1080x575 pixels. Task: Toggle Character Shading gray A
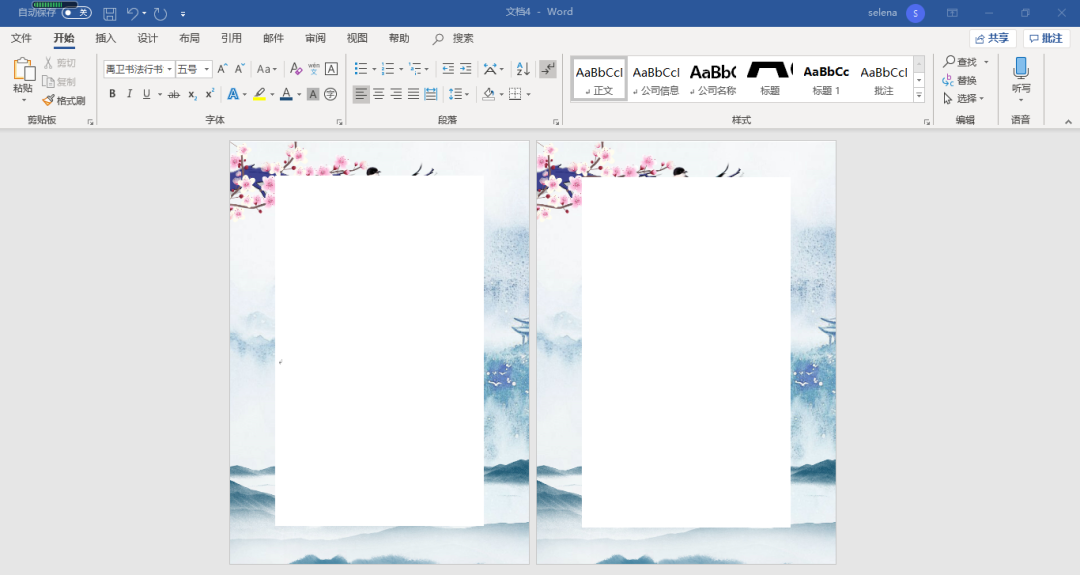[313, 94]
